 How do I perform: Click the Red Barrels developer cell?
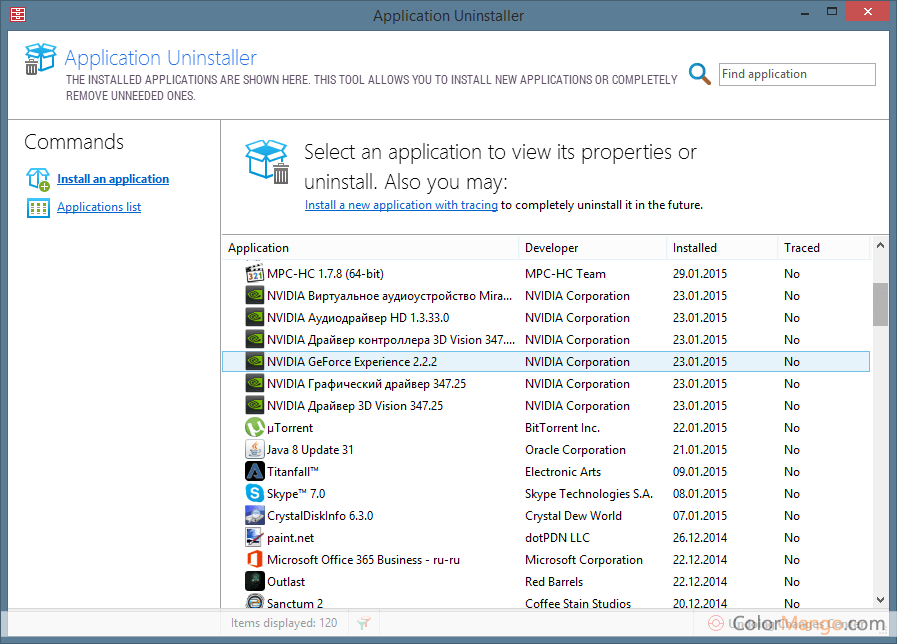(554, 582)
